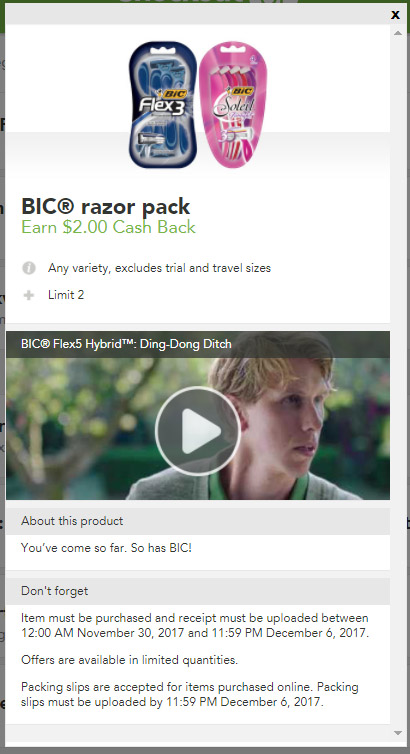Click the plus icon next to Limit 2
The width and height of the screenshot is (410, 754).
[29, 295]
